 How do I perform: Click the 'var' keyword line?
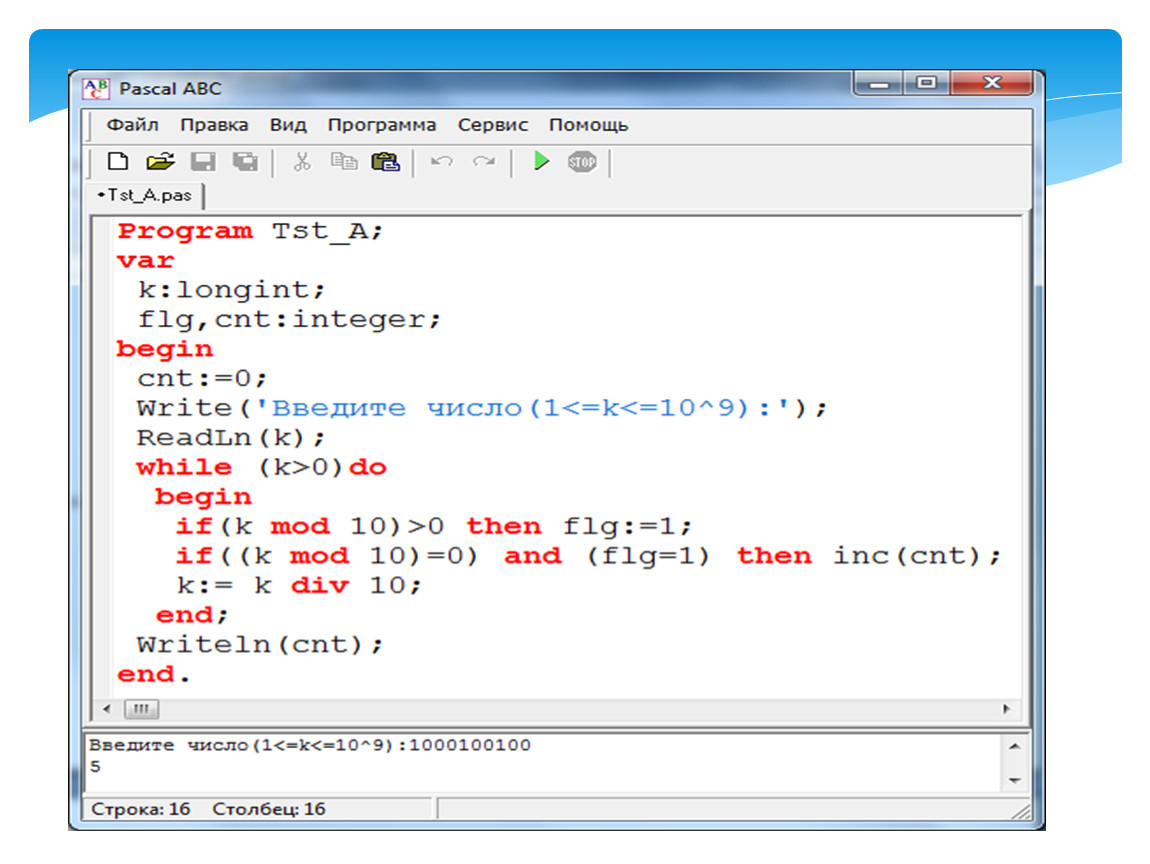pyautogui.click(x=145, y=260)
